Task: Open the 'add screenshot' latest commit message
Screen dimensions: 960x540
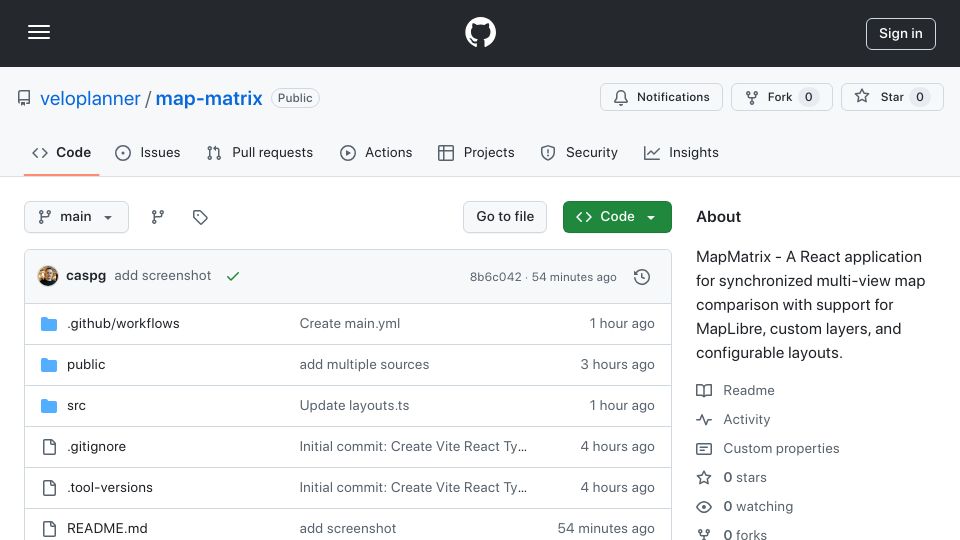Action: pos(163,276)
